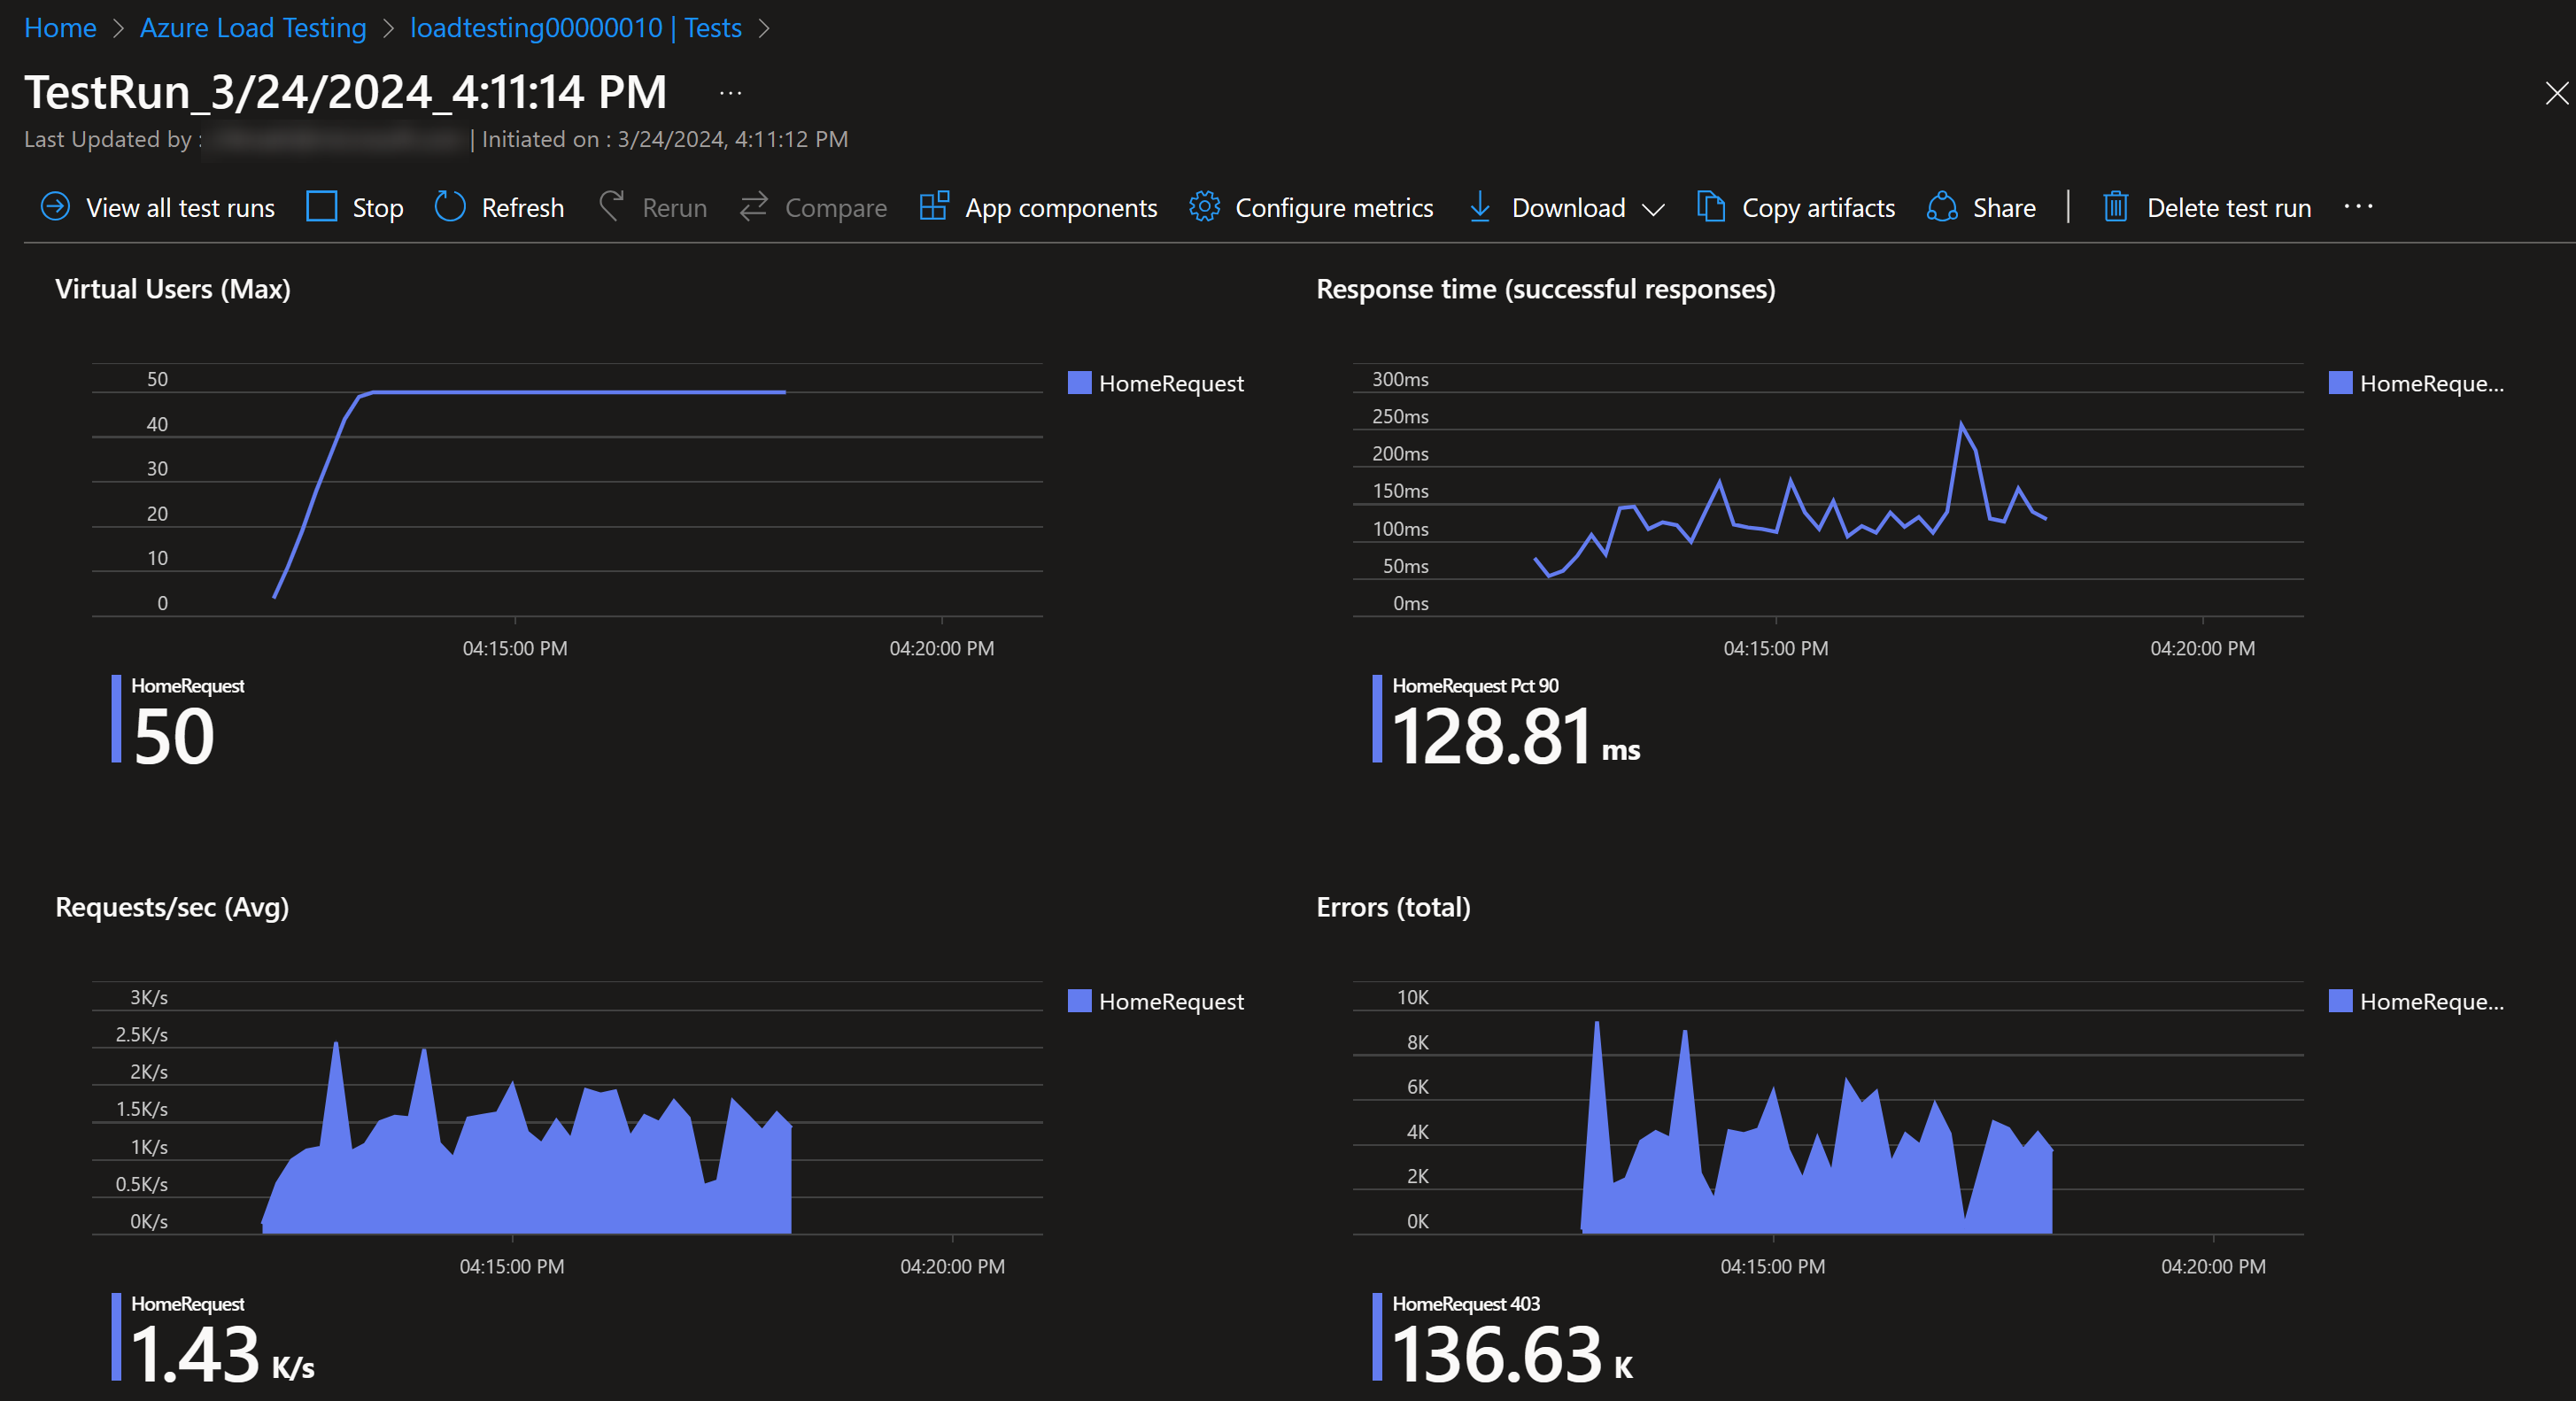The height and width of the screenshot is (1401, 2576).
Task: Click the Stop square icon
Action: pos(322,207)
